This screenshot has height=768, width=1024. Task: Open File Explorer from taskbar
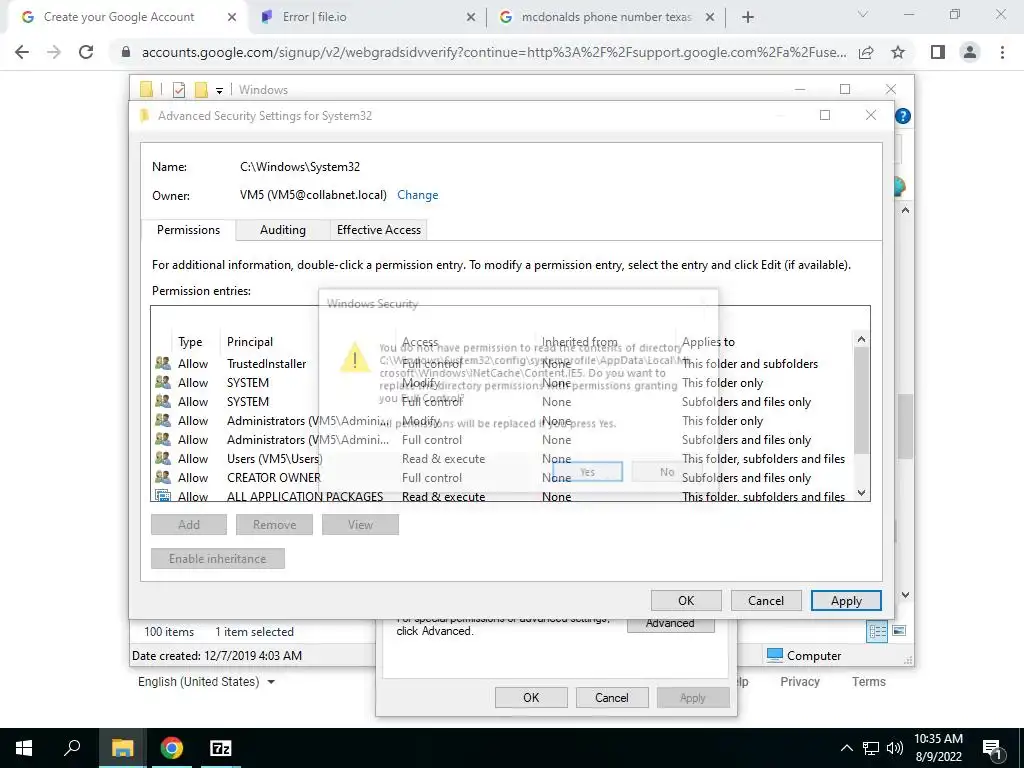pos(122,748)
